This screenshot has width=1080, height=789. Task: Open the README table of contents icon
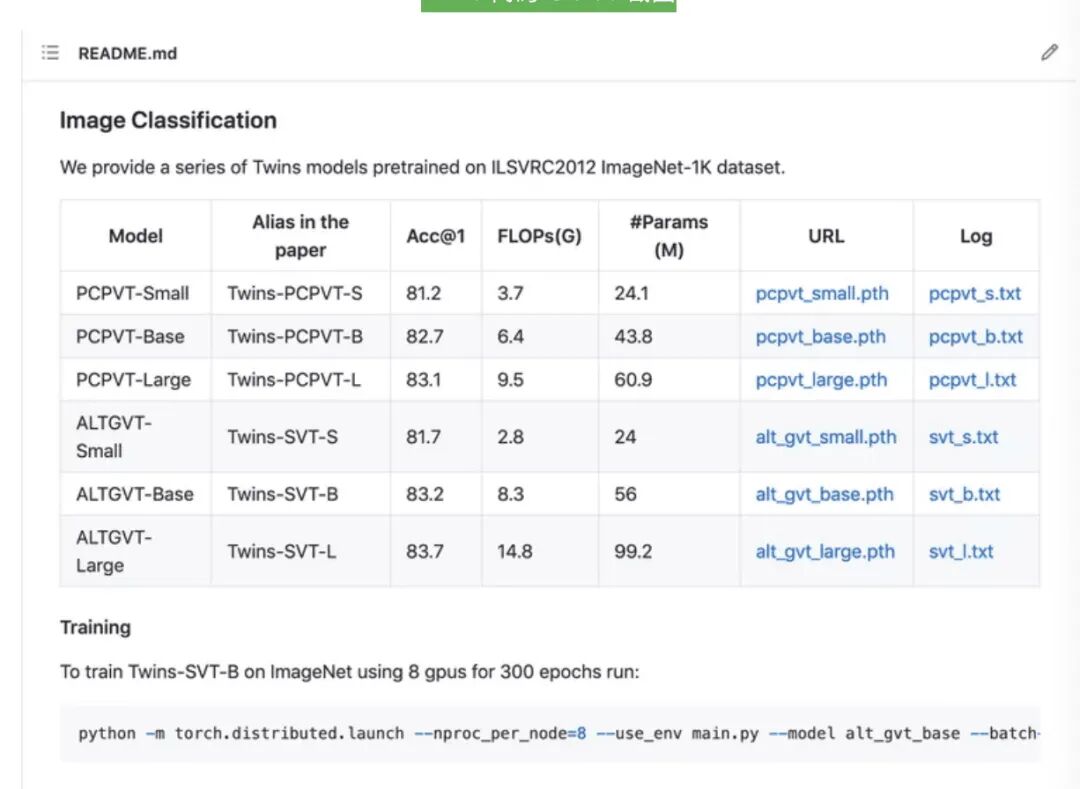[50, 53]
